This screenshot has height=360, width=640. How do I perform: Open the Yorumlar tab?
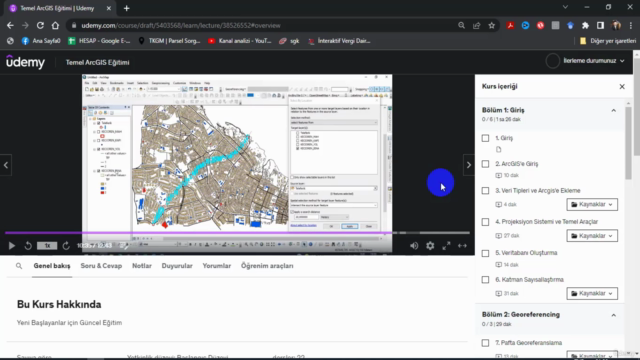click(217, 266)
